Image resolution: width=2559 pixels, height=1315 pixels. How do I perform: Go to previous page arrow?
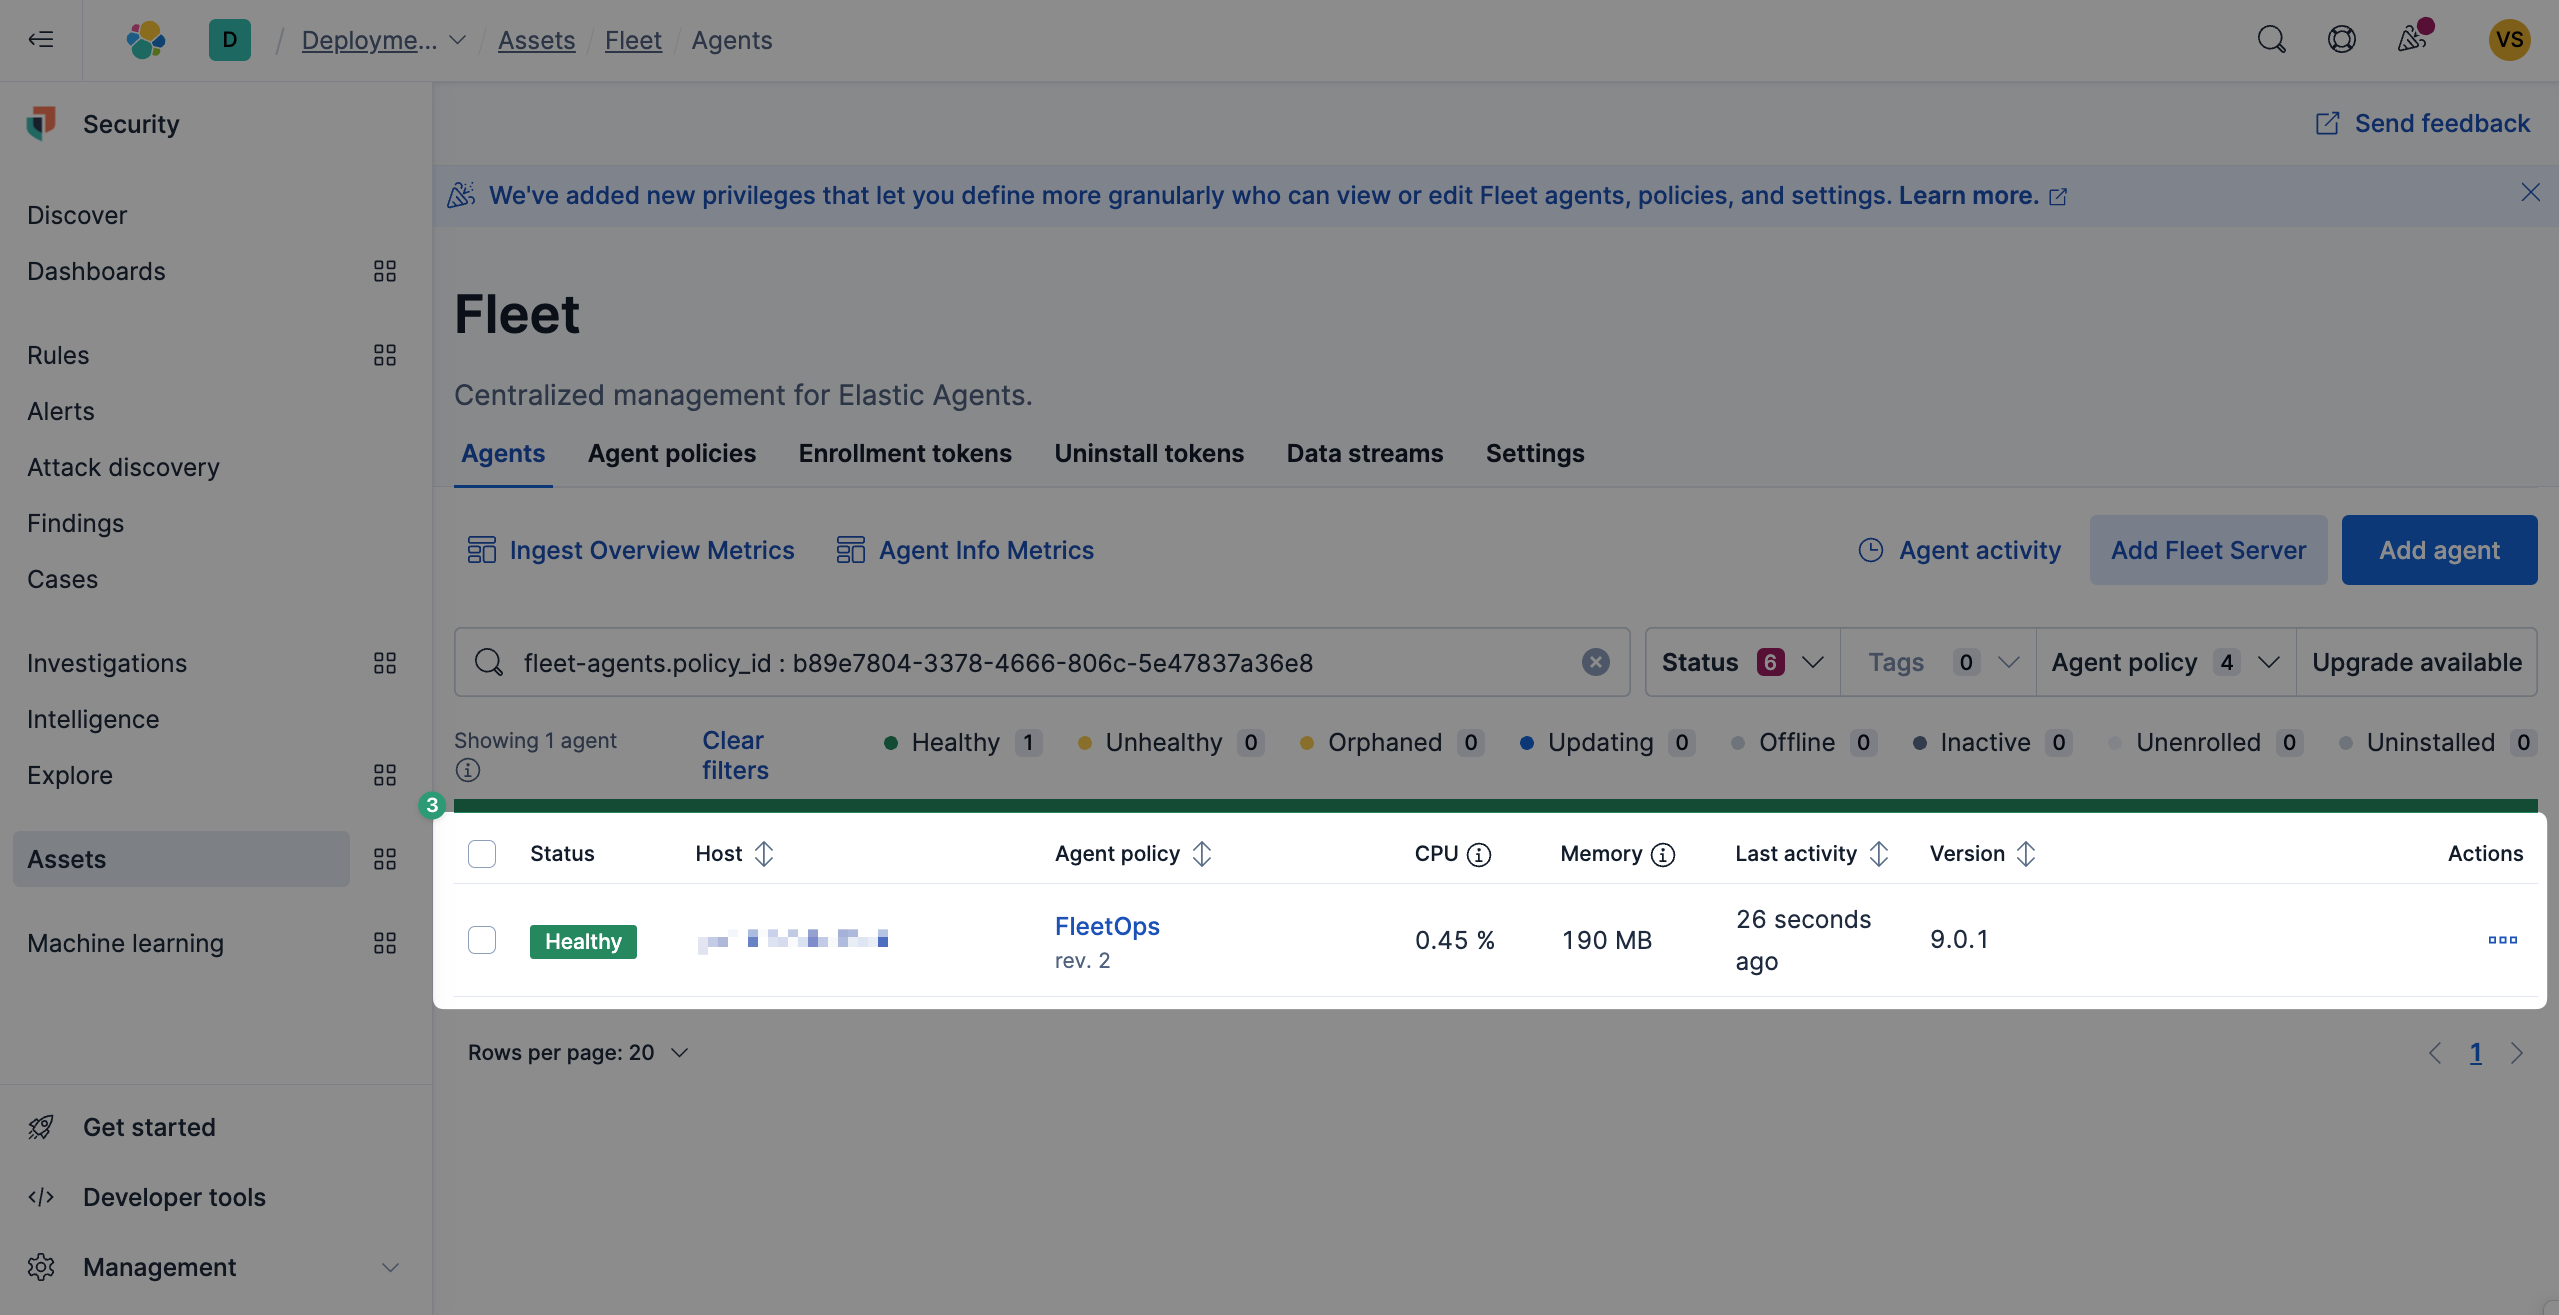coord(2435,1053)
